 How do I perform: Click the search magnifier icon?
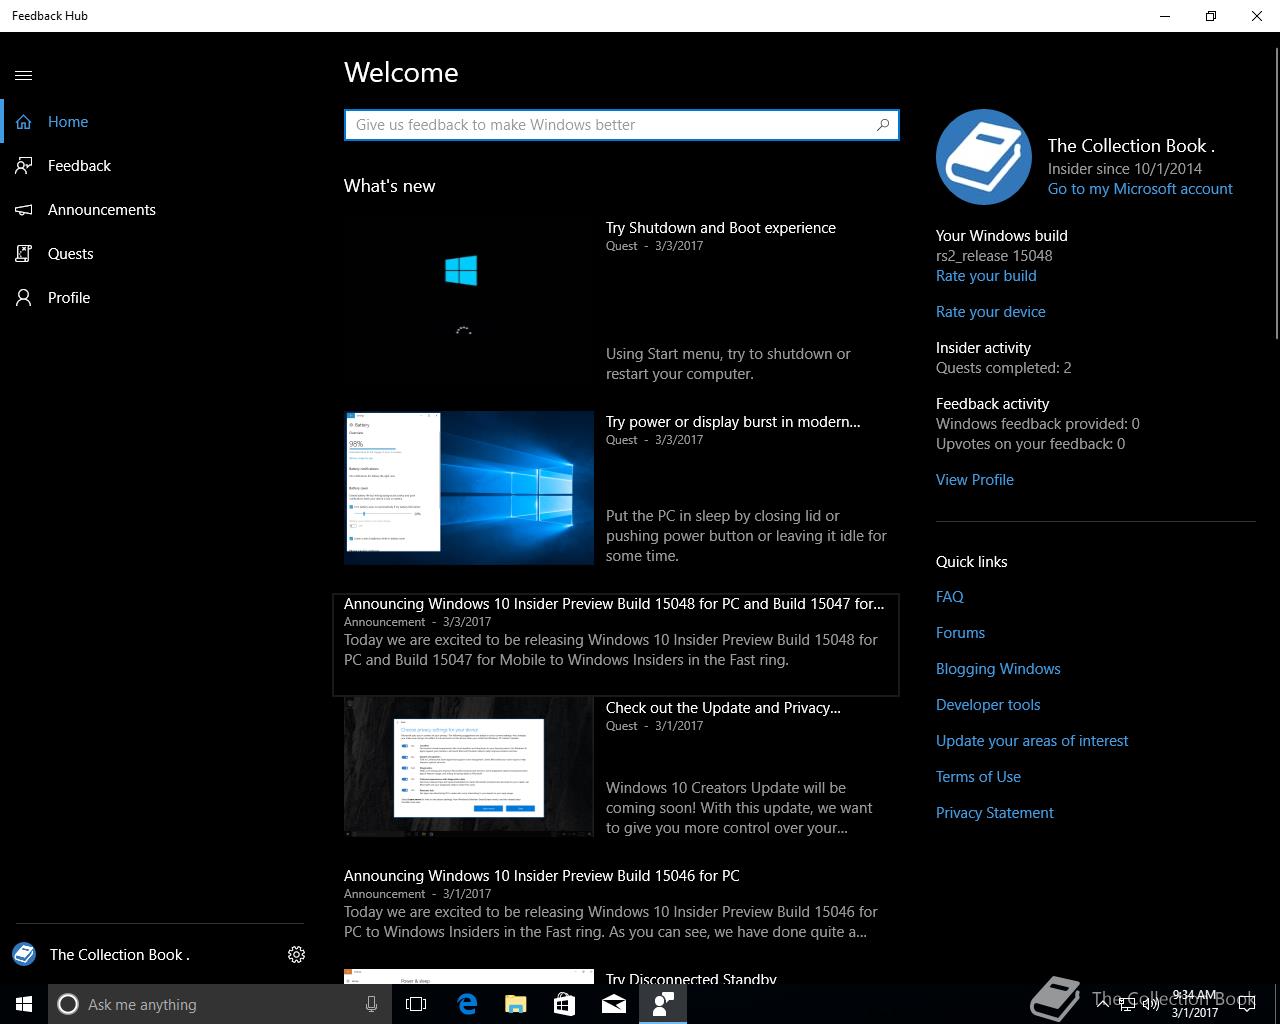click(x=882, y=125)
